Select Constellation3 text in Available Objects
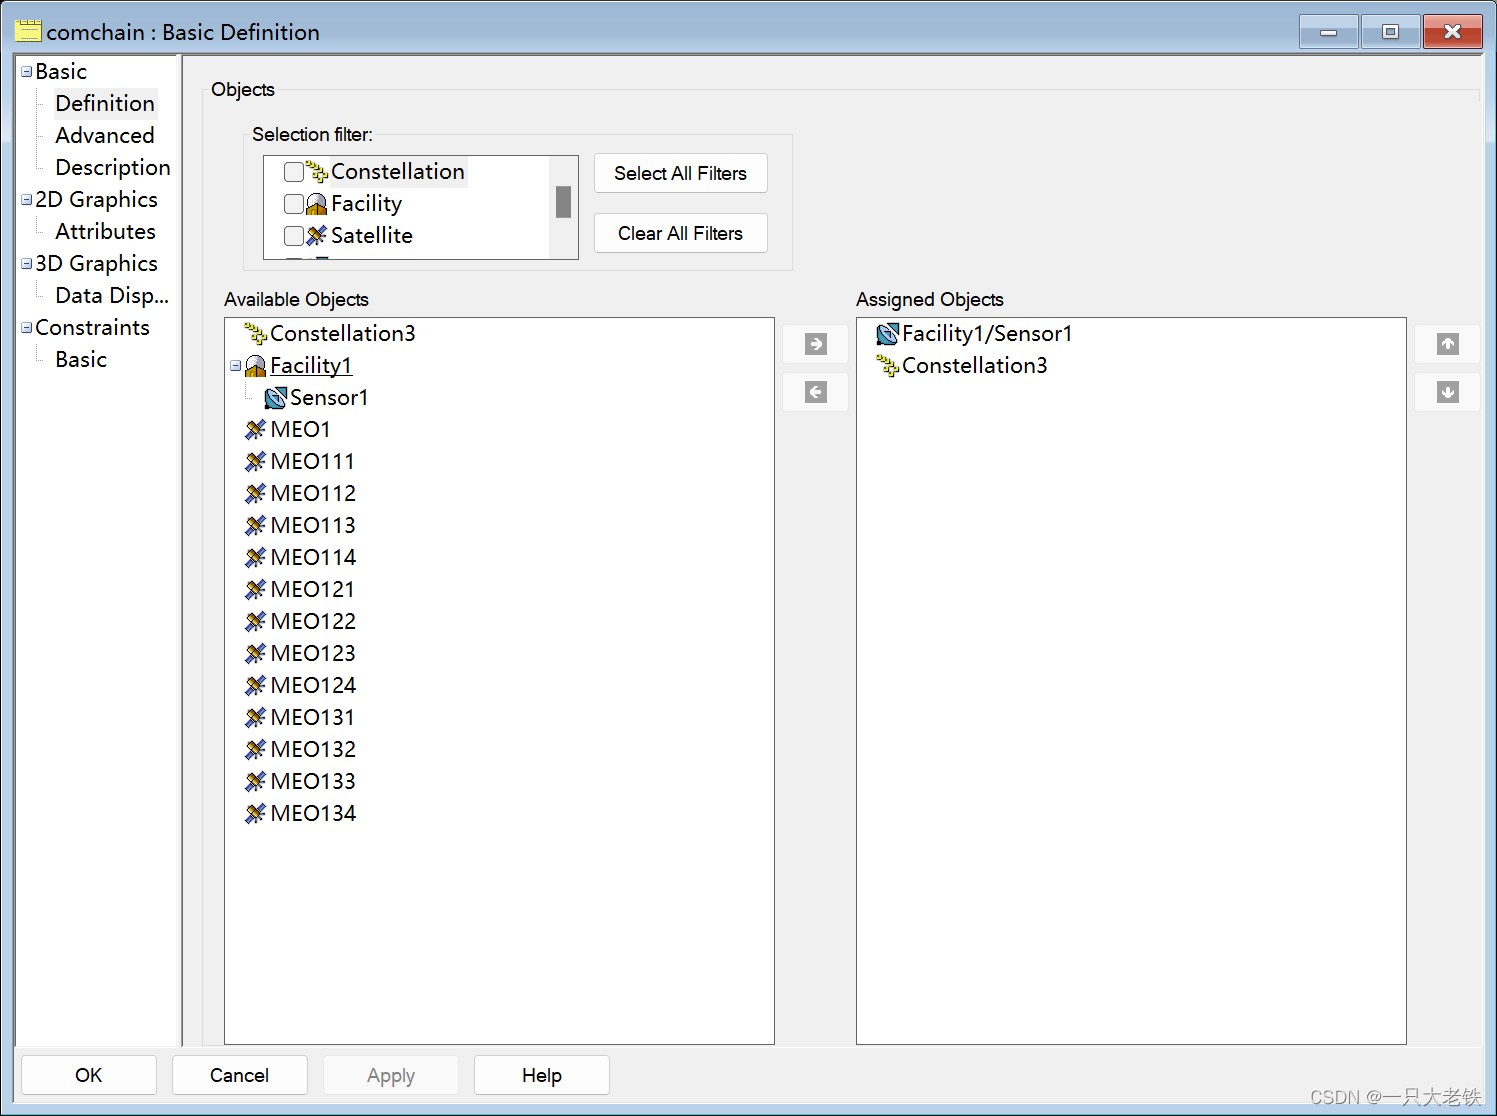The width and height of the screenshot is (1497, 1116). tap(343, 334)
